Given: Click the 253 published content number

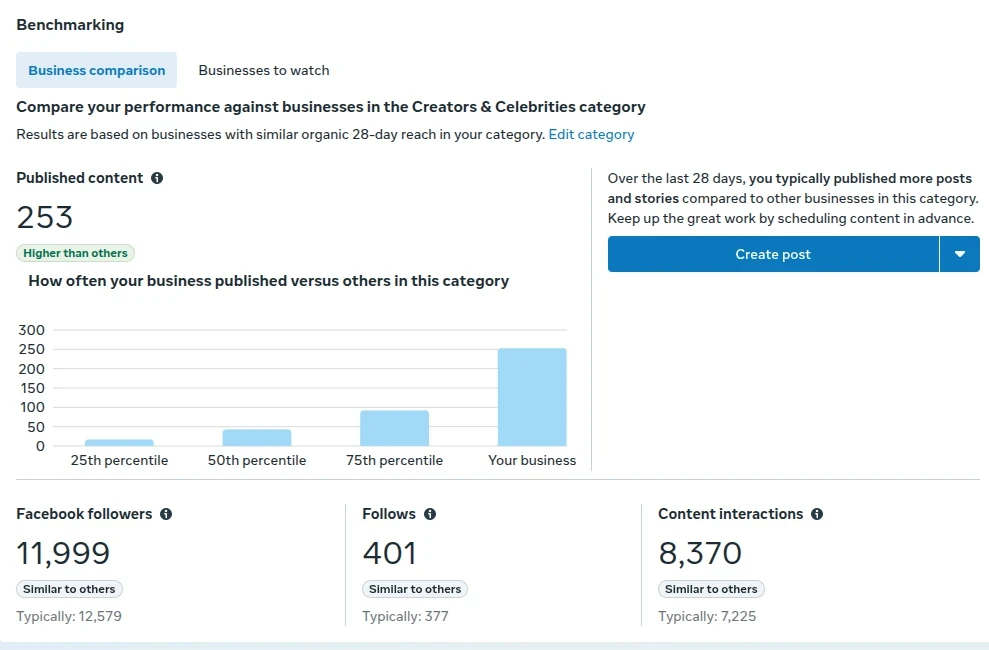Looking at the screenshot, I should (x=45, y=217).
